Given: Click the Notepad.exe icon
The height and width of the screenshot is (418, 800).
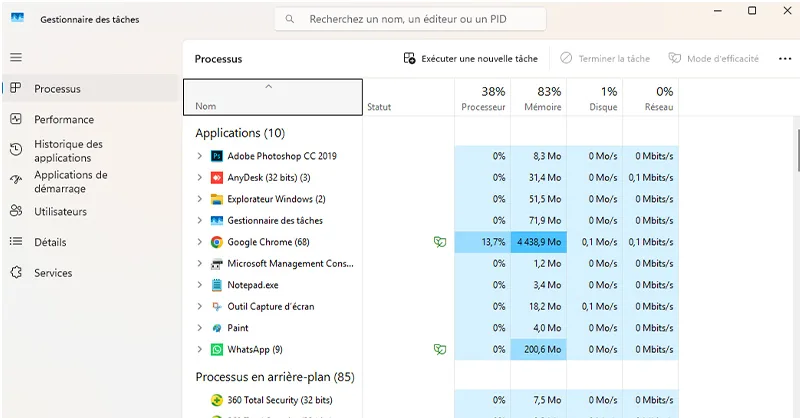Looking at the screenshot, I should (x=217, y=285).
